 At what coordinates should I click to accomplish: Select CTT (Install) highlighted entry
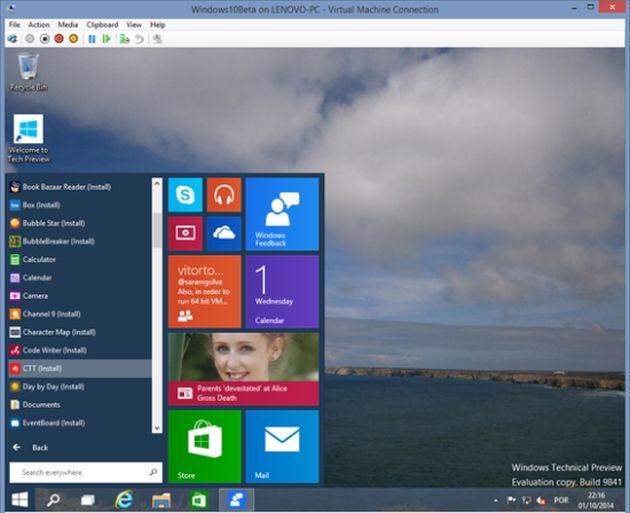(x=80, y=368)
